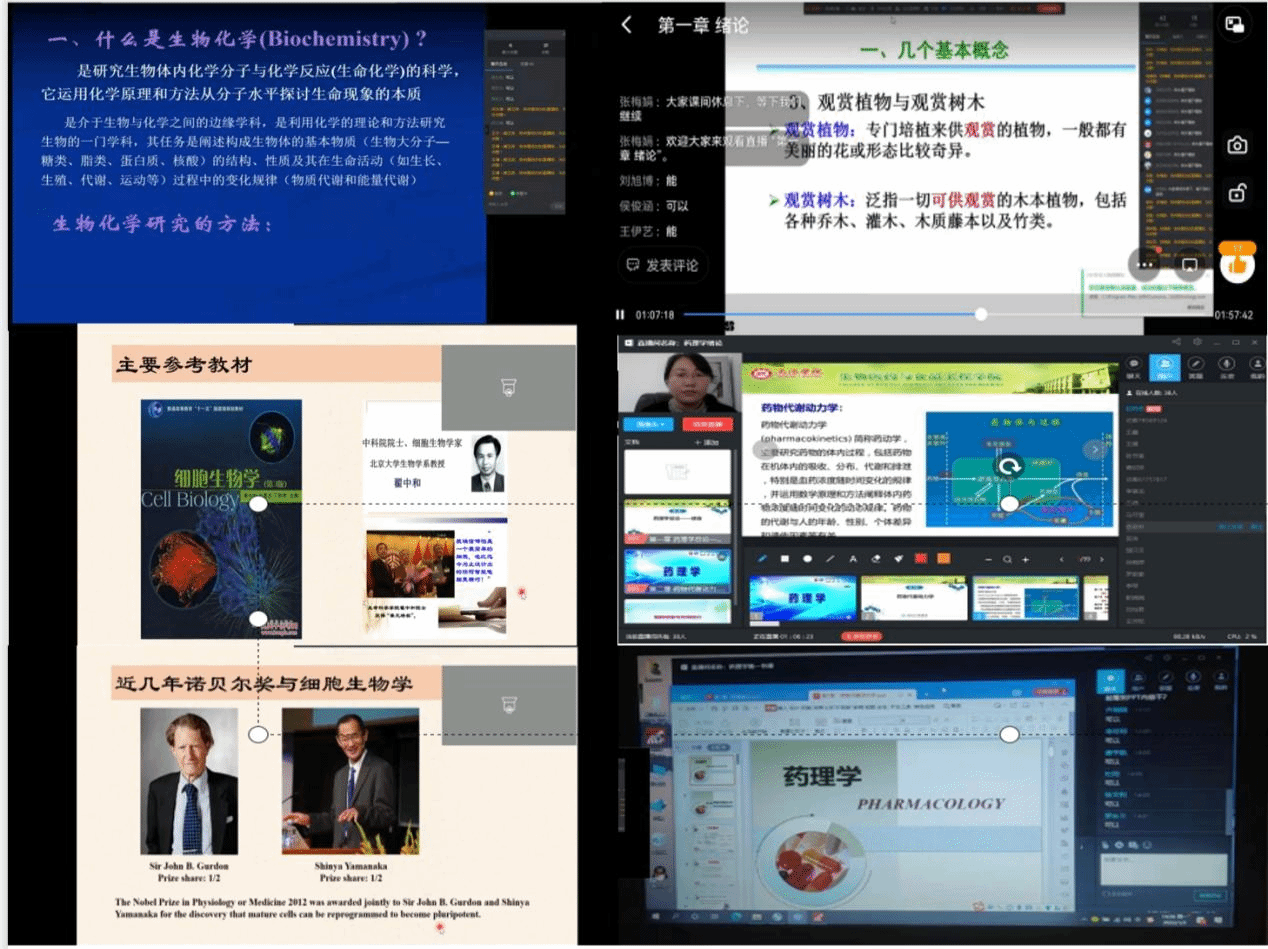Open the highlighted users tab
The image size is (1268, 949).
point(1164,368)
